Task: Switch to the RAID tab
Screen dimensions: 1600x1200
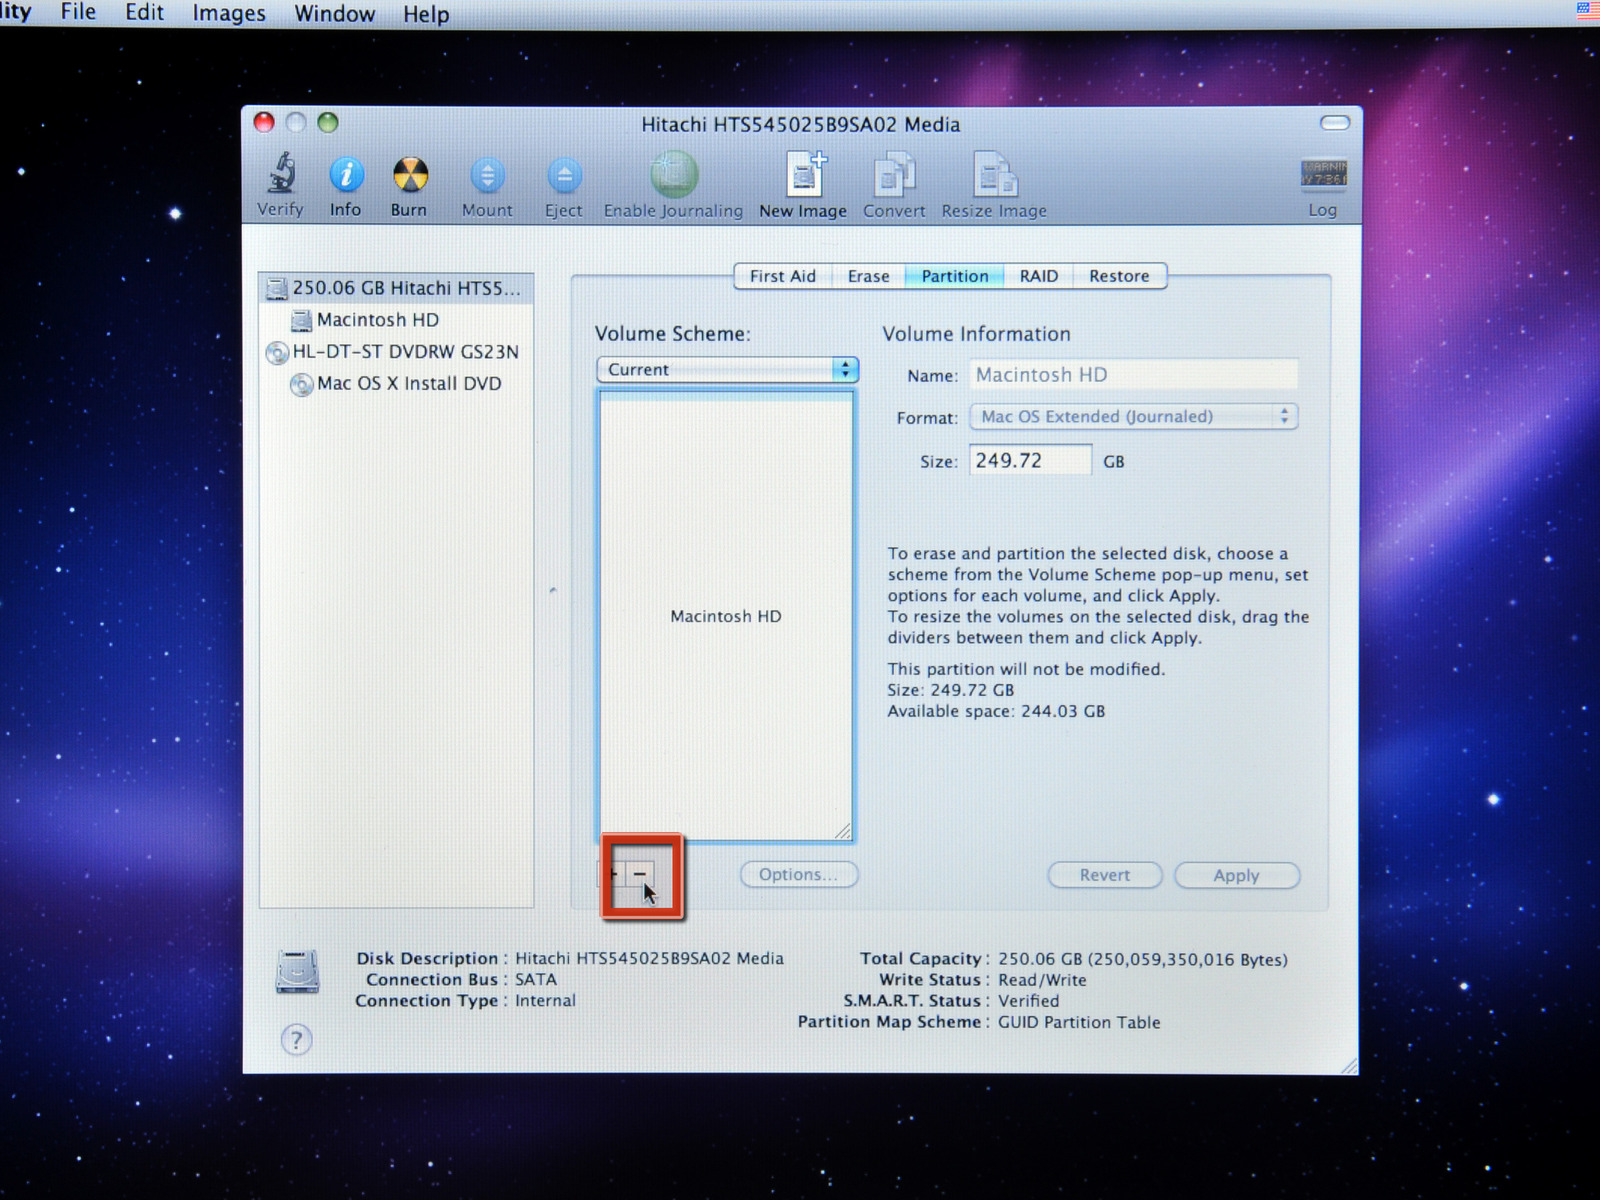Action: pyautogui.click(x=1039, y=276)
